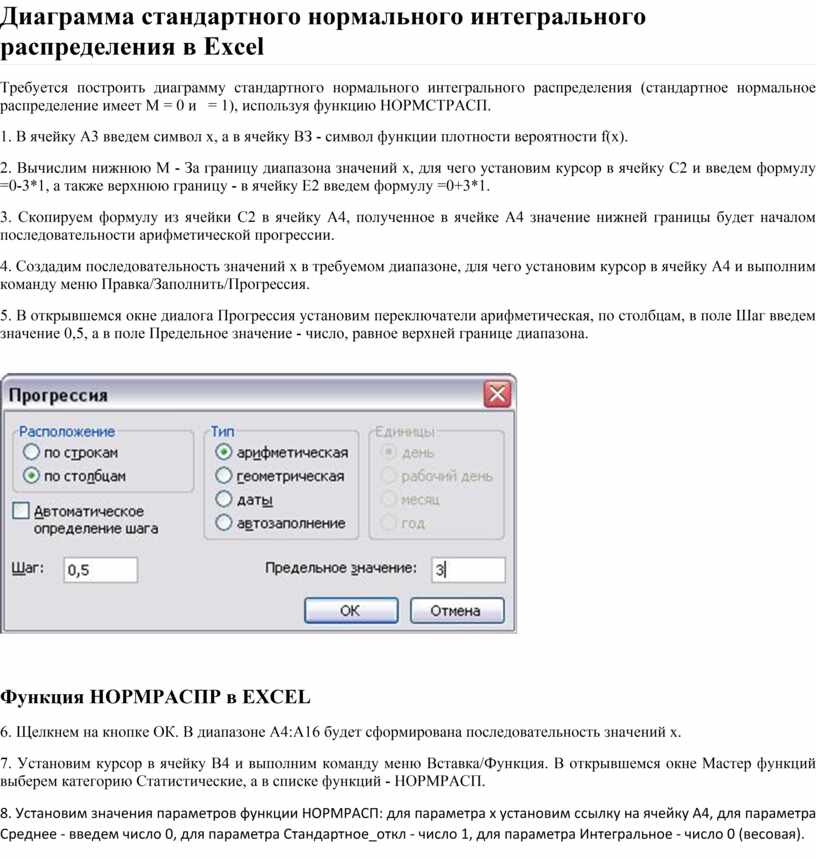This screenshot has height=859, width=816.
Task: Select the 'даты' type radio button
Action: point(223,499)
